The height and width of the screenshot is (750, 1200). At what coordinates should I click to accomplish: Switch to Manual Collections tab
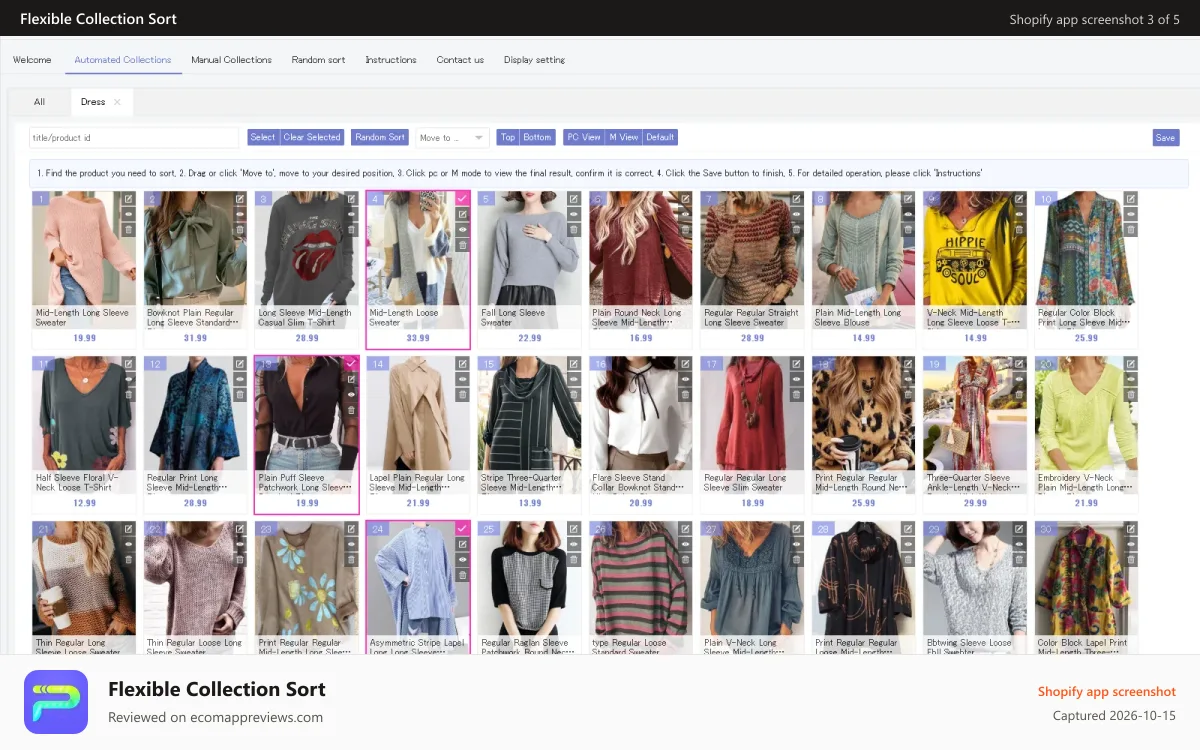[231, 60]
